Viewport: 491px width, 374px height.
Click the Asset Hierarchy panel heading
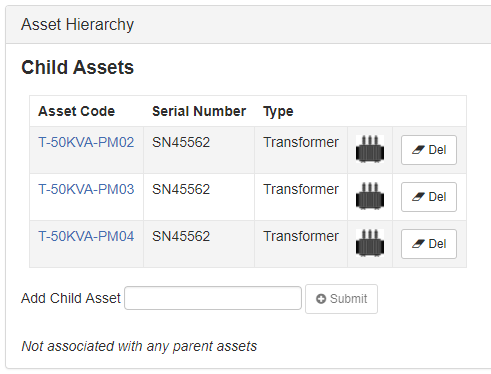[77, 25]
